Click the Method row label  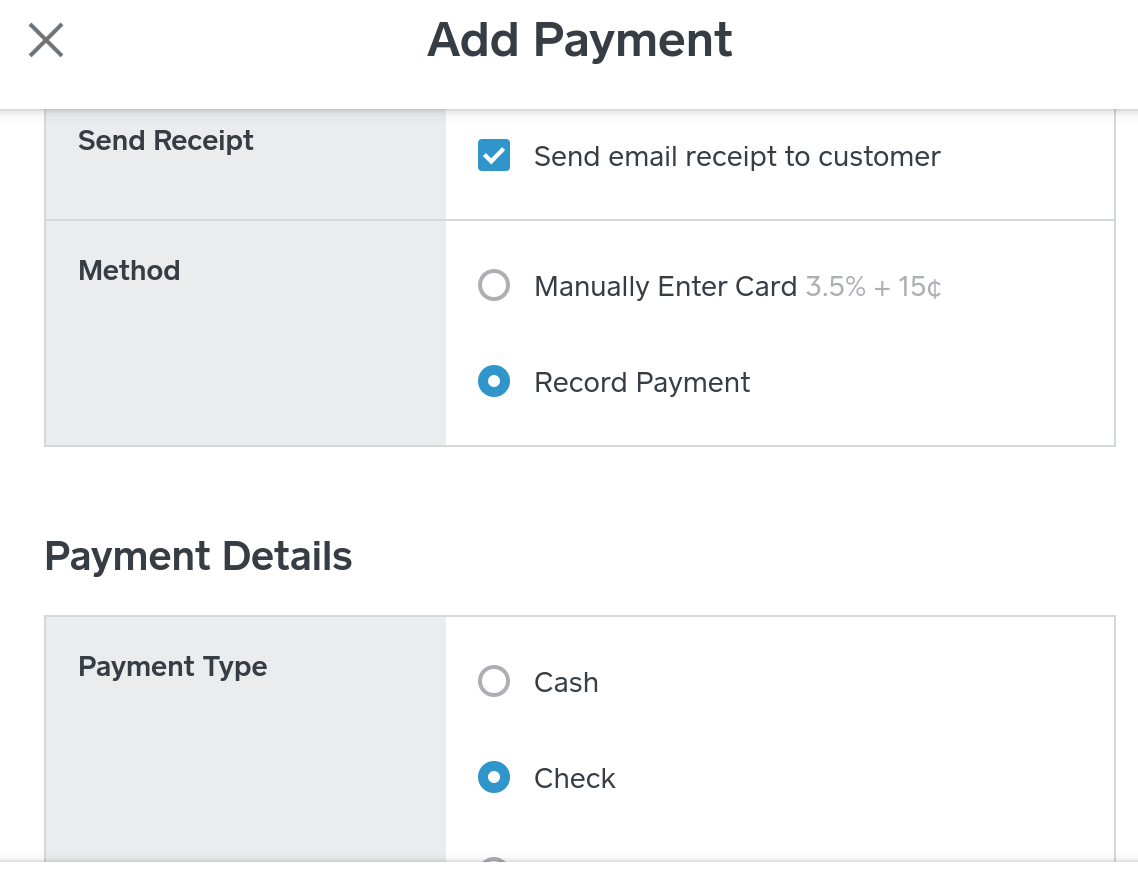coord(129,271)
